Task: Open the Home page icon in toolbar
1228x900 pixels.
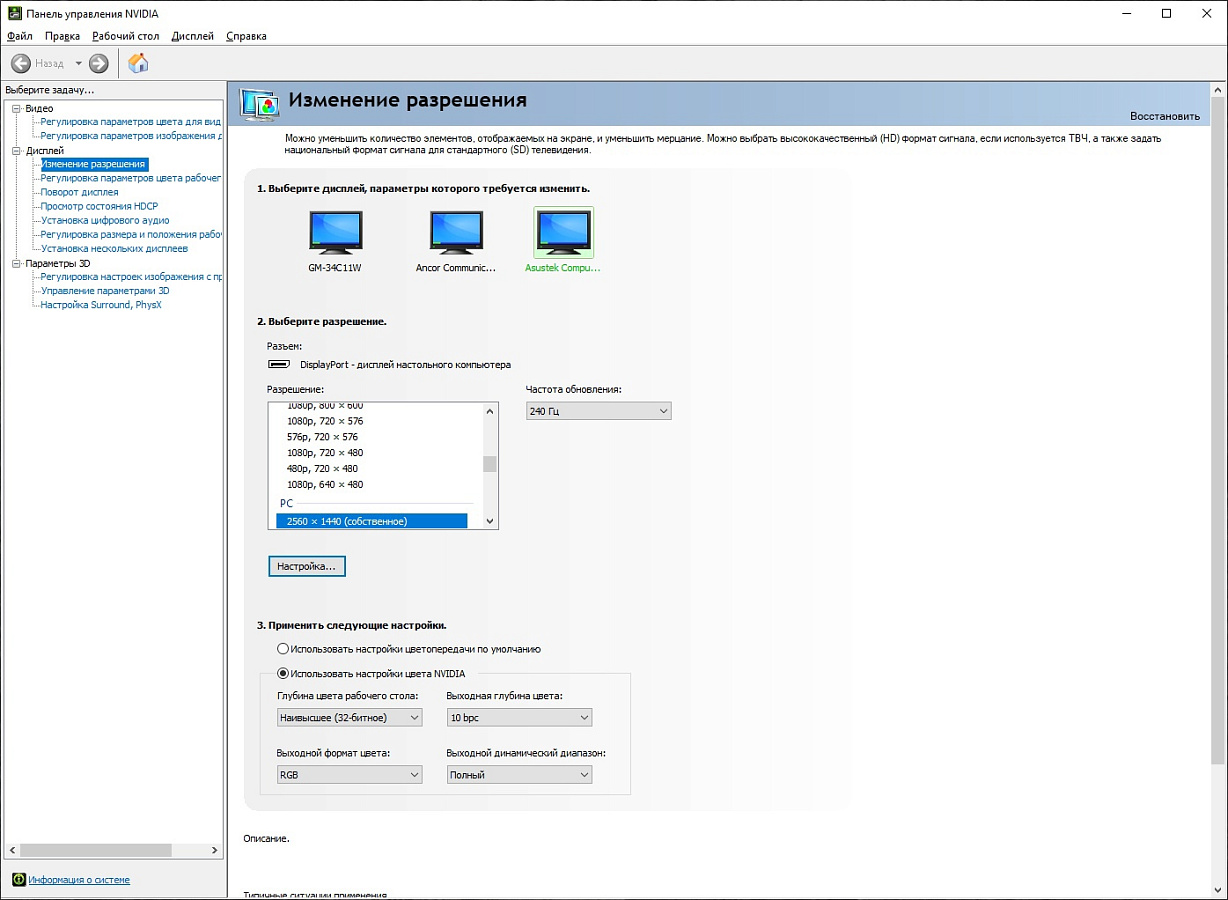Action: click(138, 63)
